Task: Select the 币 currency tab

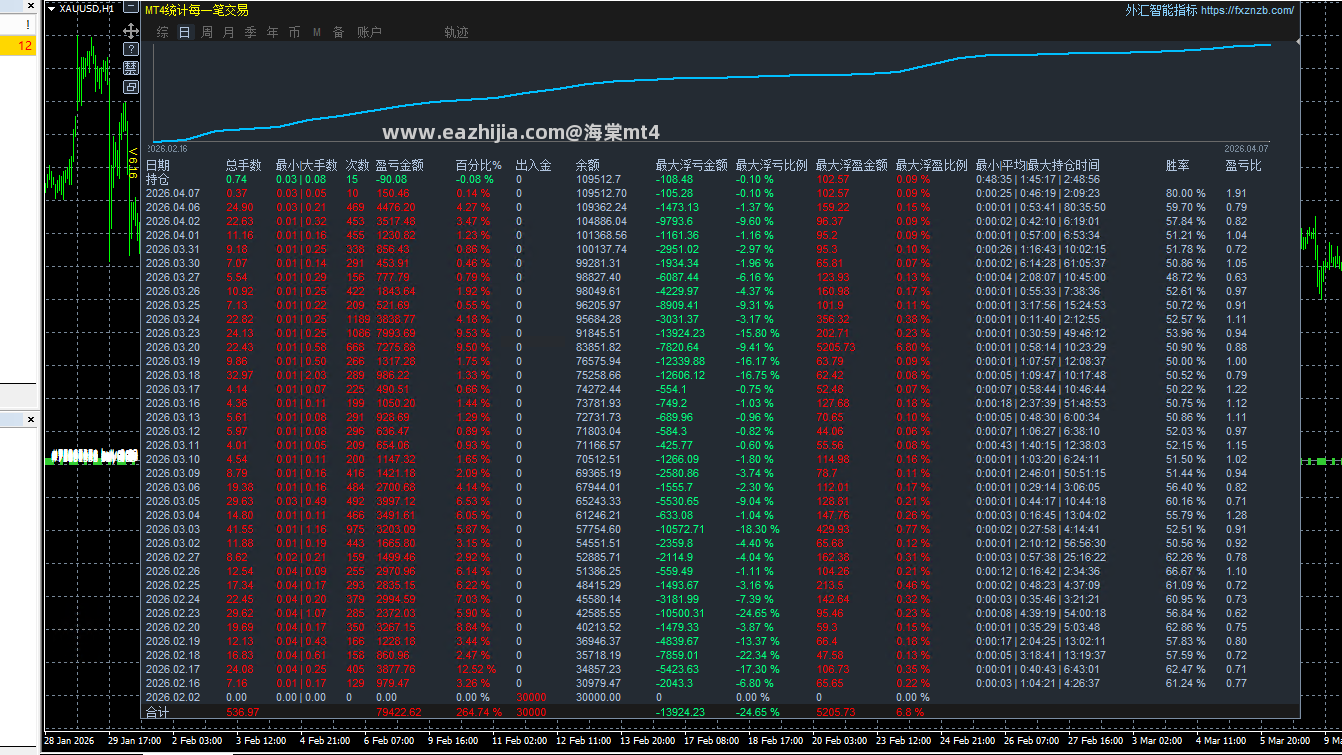Action: [294, 32]
